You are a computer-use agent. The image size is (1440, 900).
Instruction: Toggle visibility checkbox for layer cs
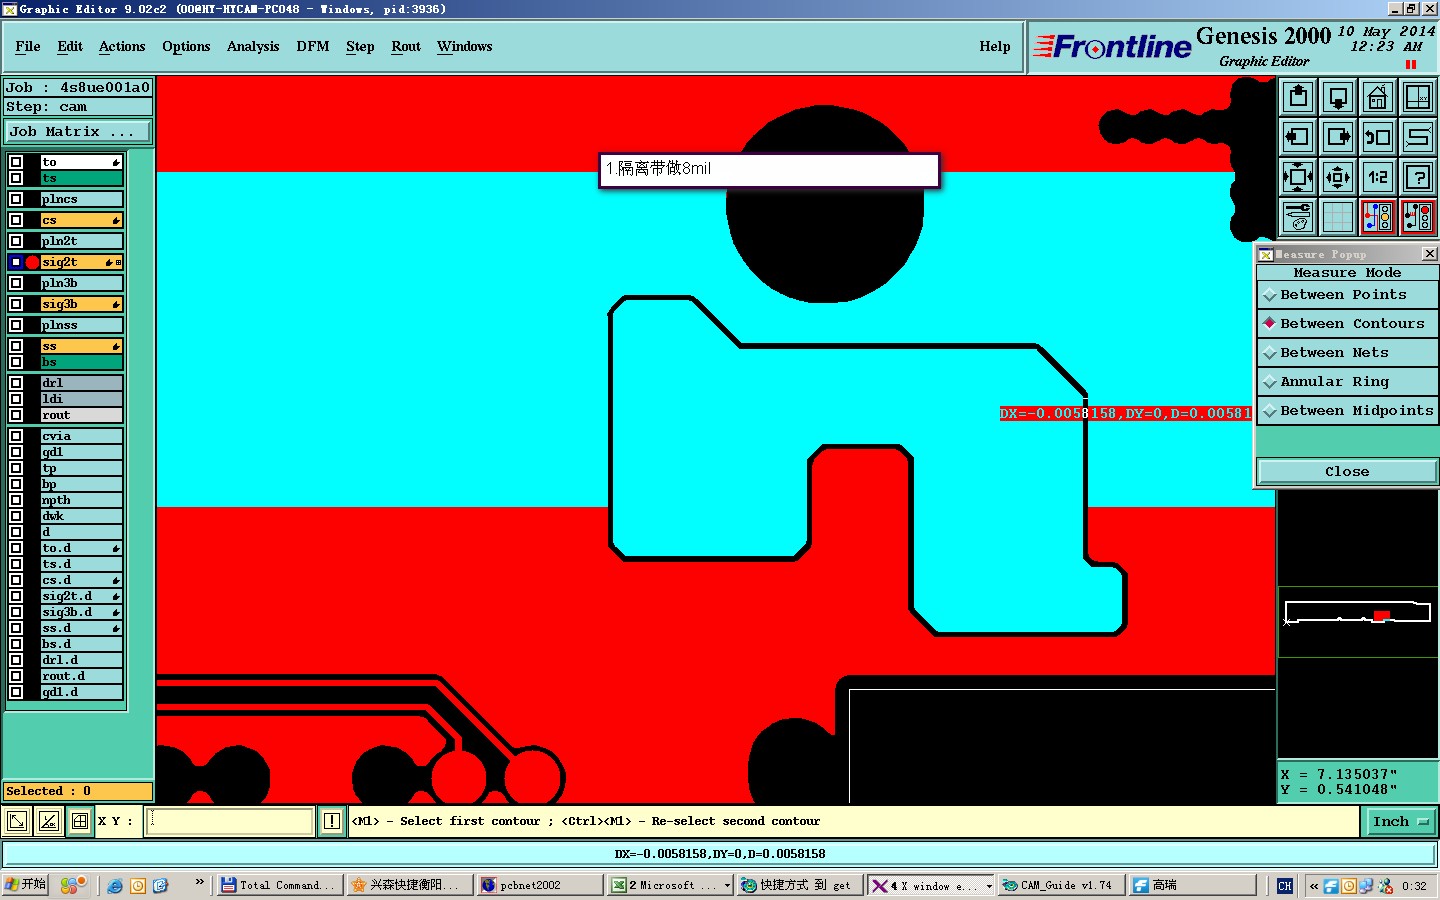pyautogui.click(x=16, y=220)
